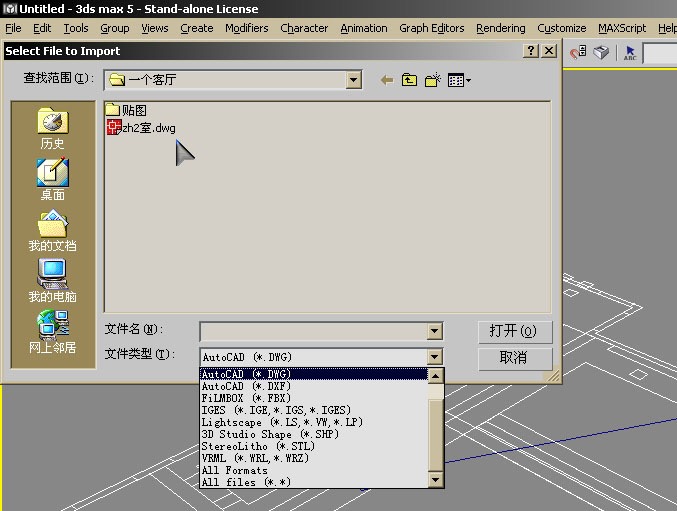Viewport: 677px width, 511px height.
Task: Choose Lightscape (*.LS,*.VW,*.LP) file type
Action: tap(314, 422)
